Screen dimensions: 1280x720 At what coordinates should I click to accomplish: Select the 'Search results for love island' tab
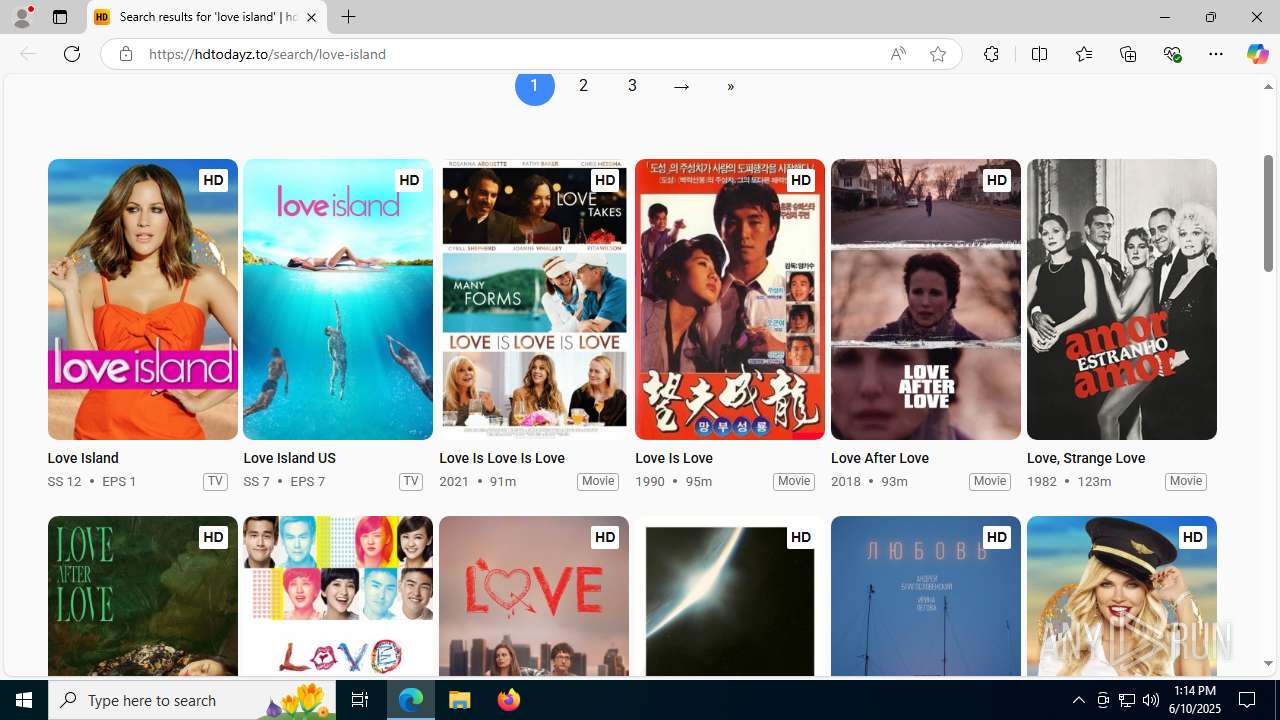(207, 17)
